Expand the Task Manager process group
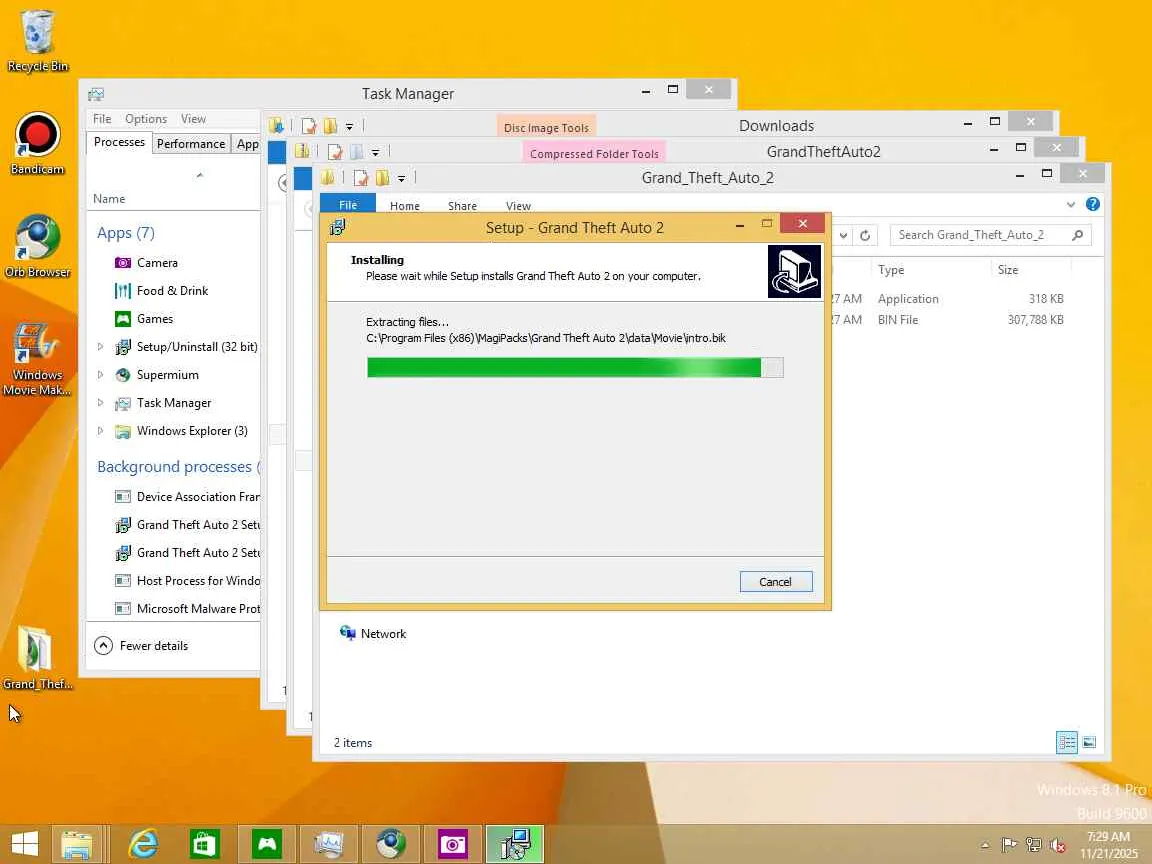 (x=101, y=402)
